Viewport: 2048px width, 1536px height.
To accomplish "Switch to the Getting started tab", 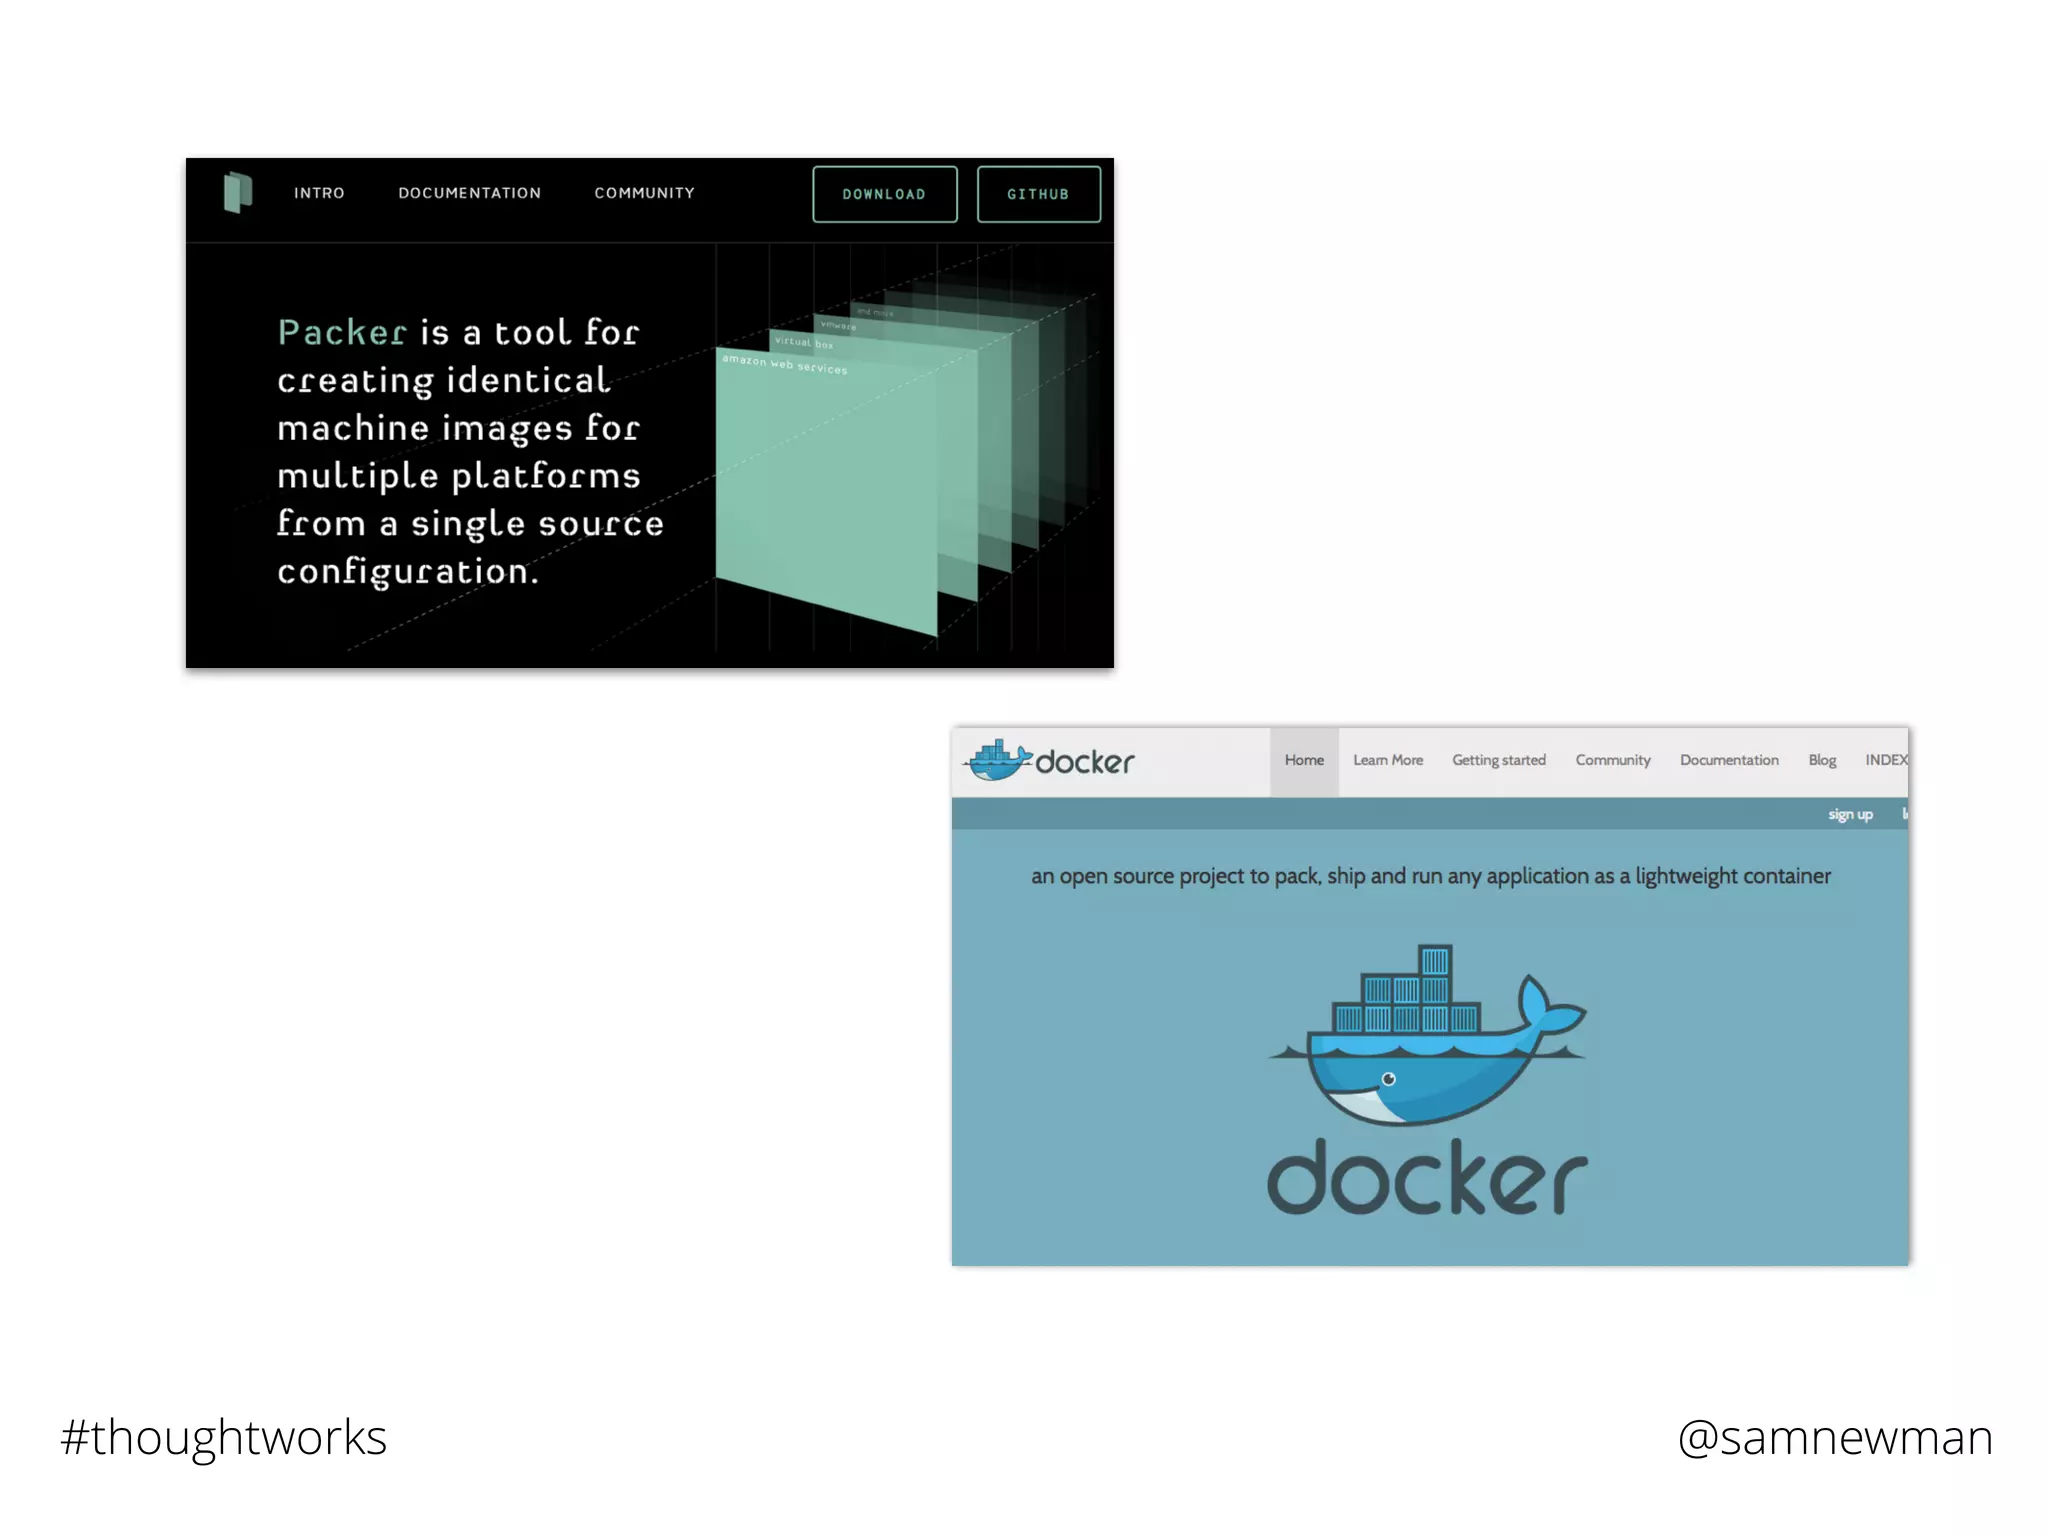I will [x=1498, y=761].
